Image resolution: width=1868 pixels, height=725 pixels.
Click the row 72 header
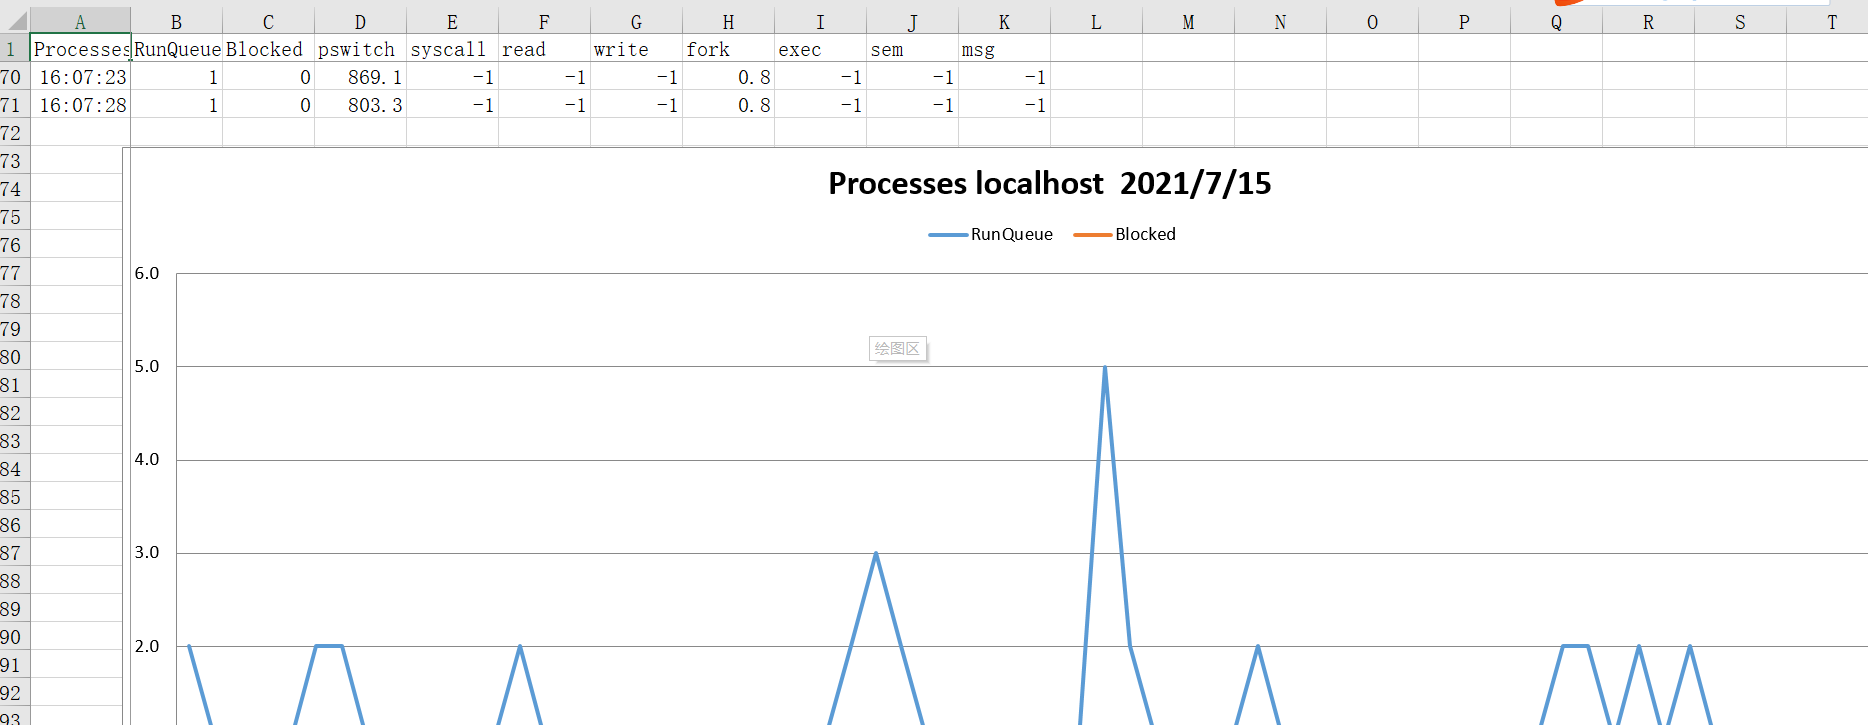[12, 133]
